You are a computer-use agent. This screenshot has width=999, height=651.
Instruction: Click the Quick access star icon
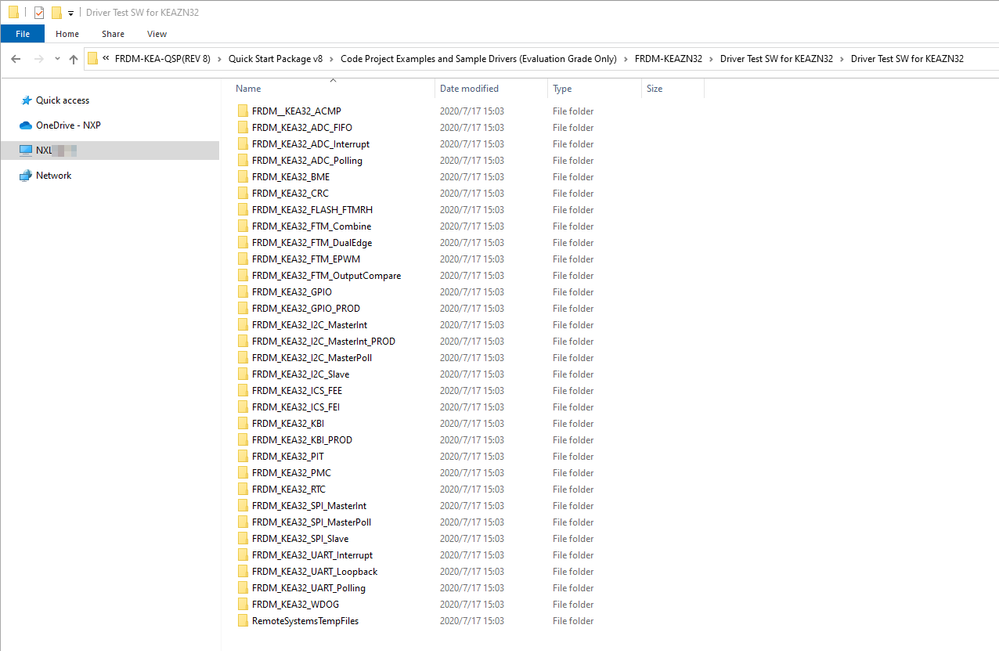(26, 100)
